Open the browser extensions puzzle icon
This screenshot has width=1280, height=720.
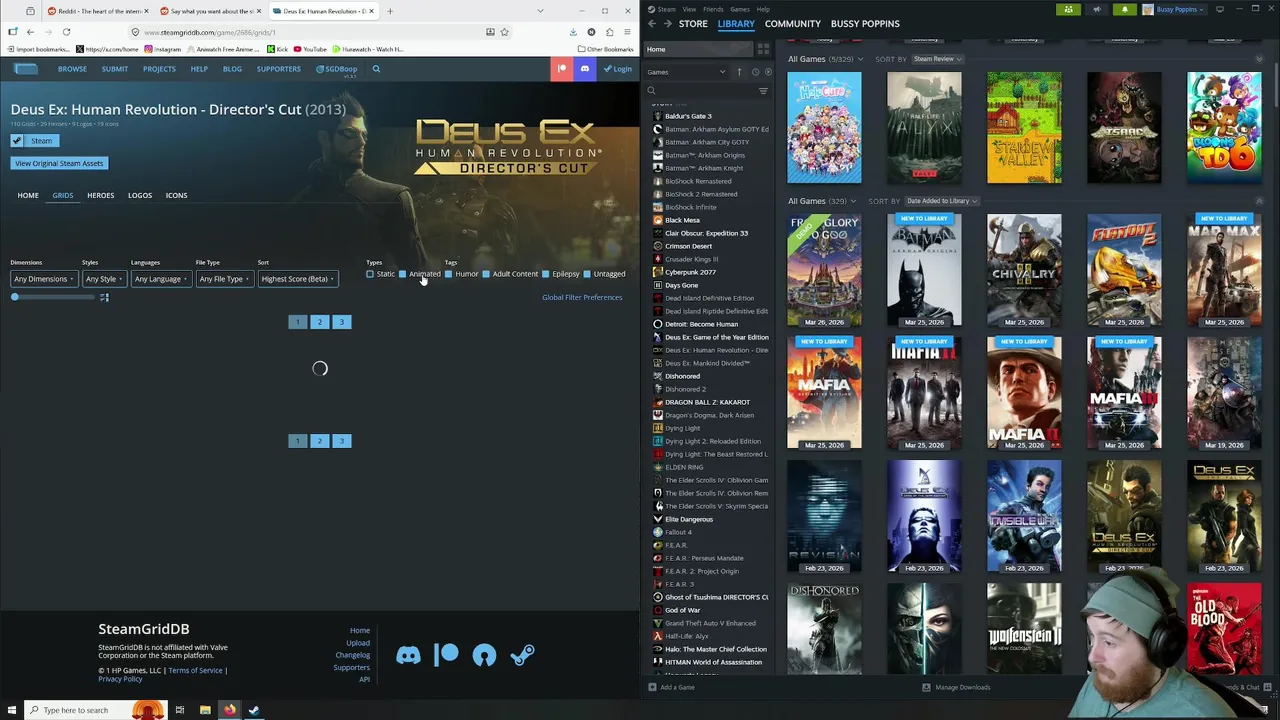(609, 32)
